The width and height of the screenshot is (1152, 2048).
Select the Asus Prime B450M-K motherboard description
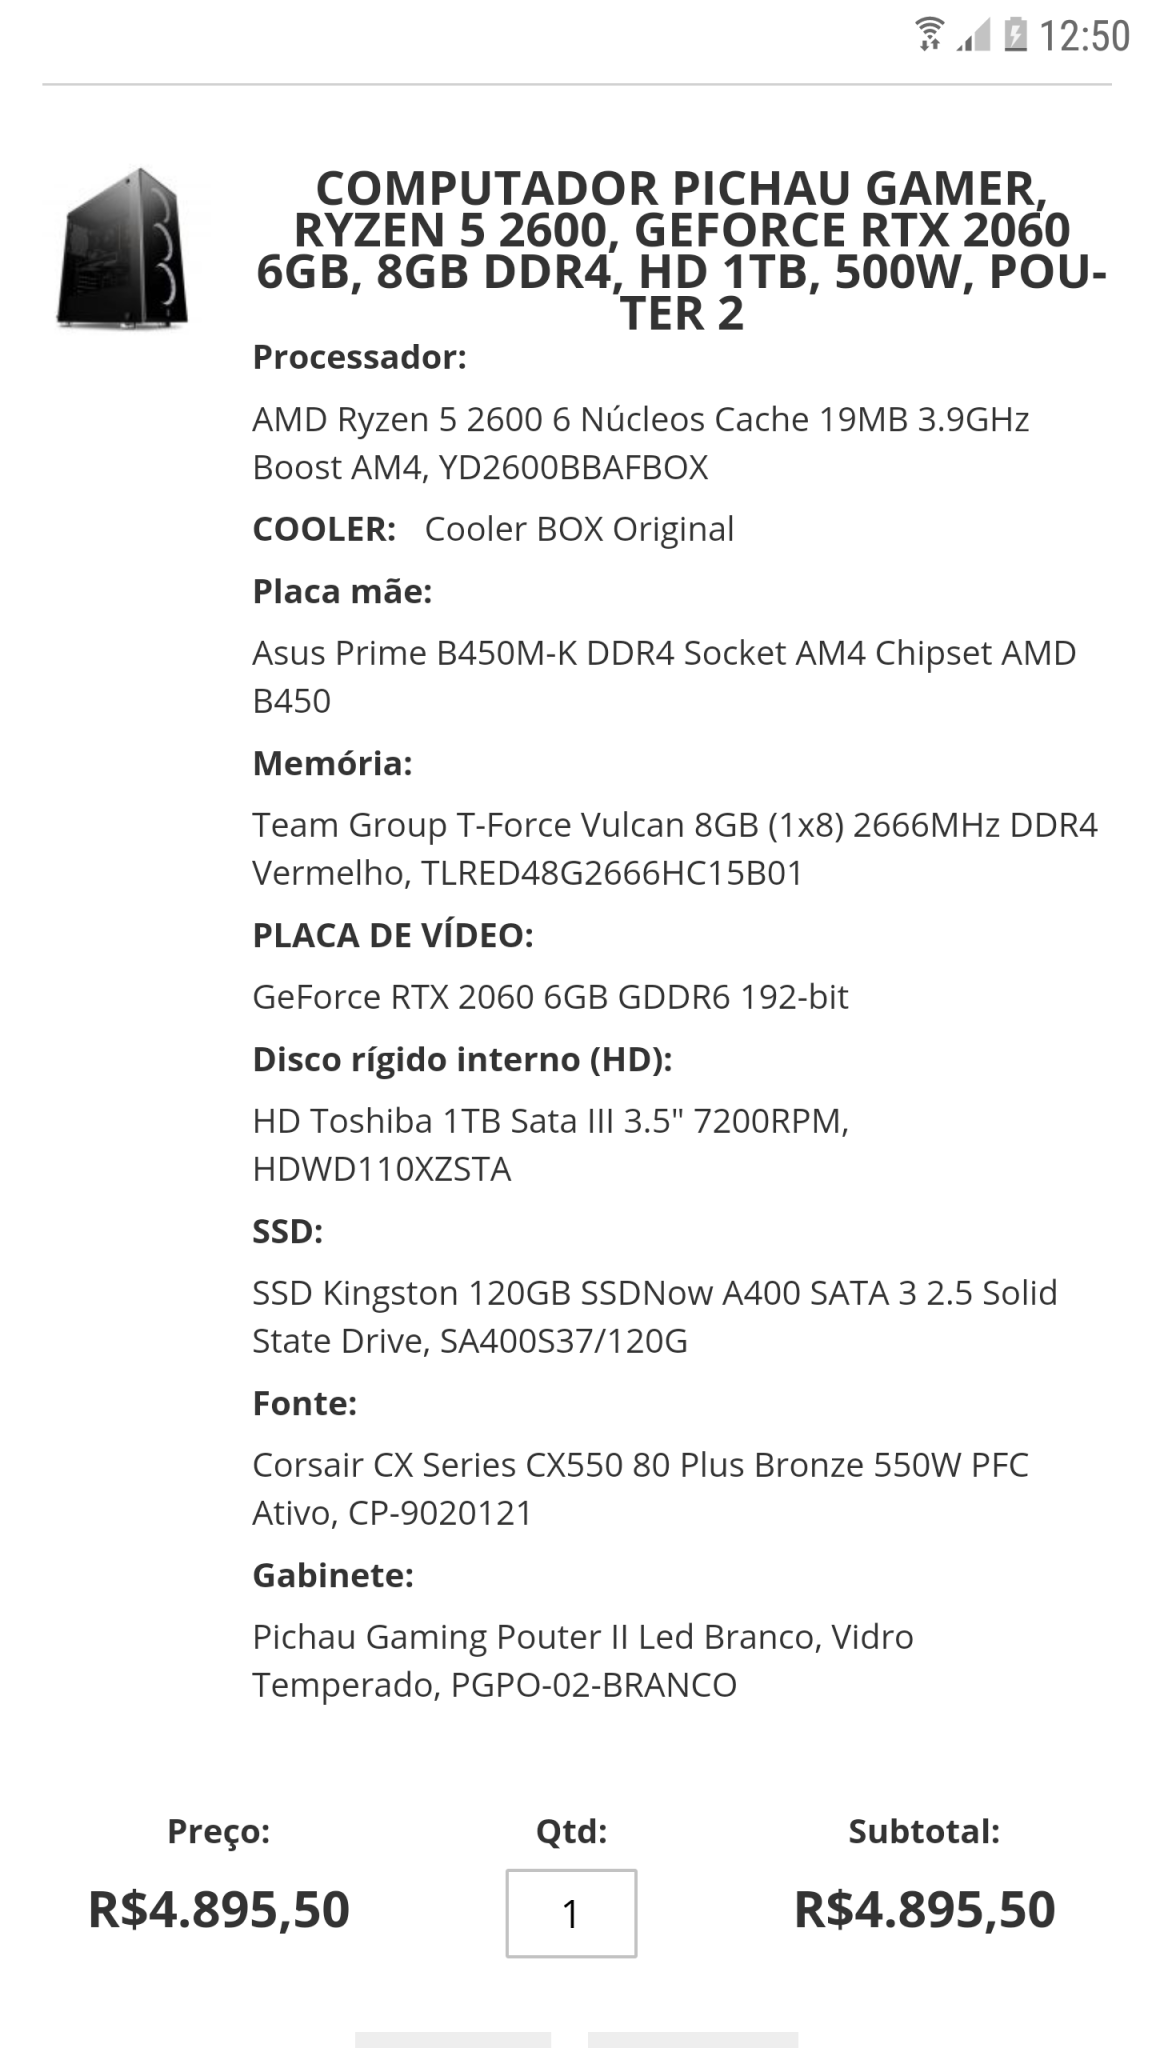point(664,677)
